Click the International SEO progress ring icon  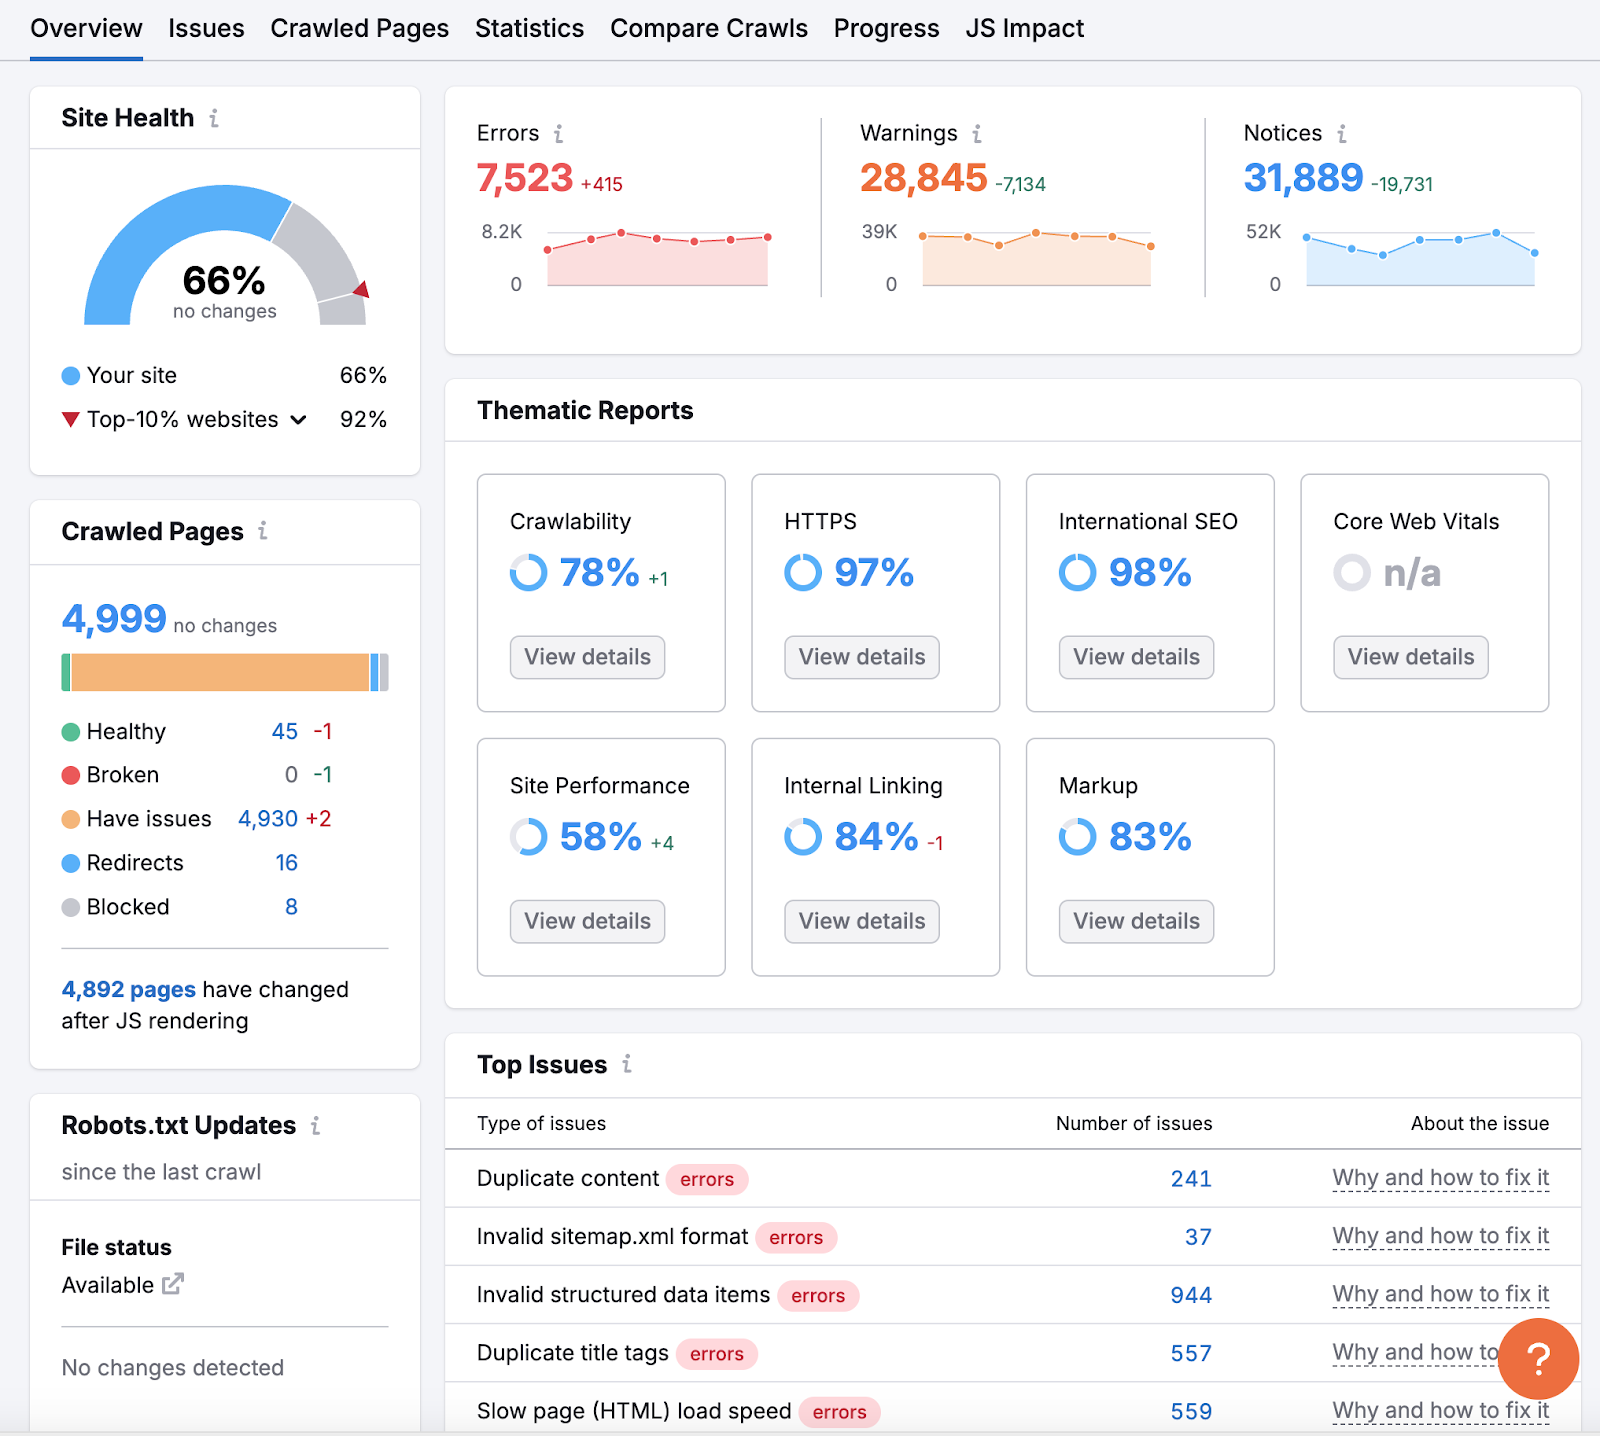1078,573
